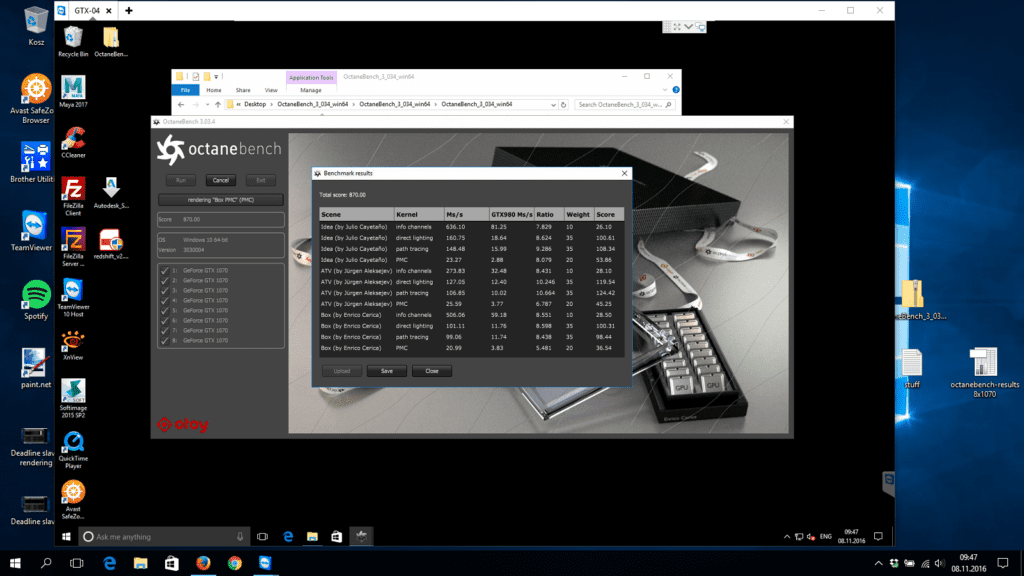This screenshot has height=576, width=1024.
Task: Open the Spotify desktop icon
Action: [36, 300]
